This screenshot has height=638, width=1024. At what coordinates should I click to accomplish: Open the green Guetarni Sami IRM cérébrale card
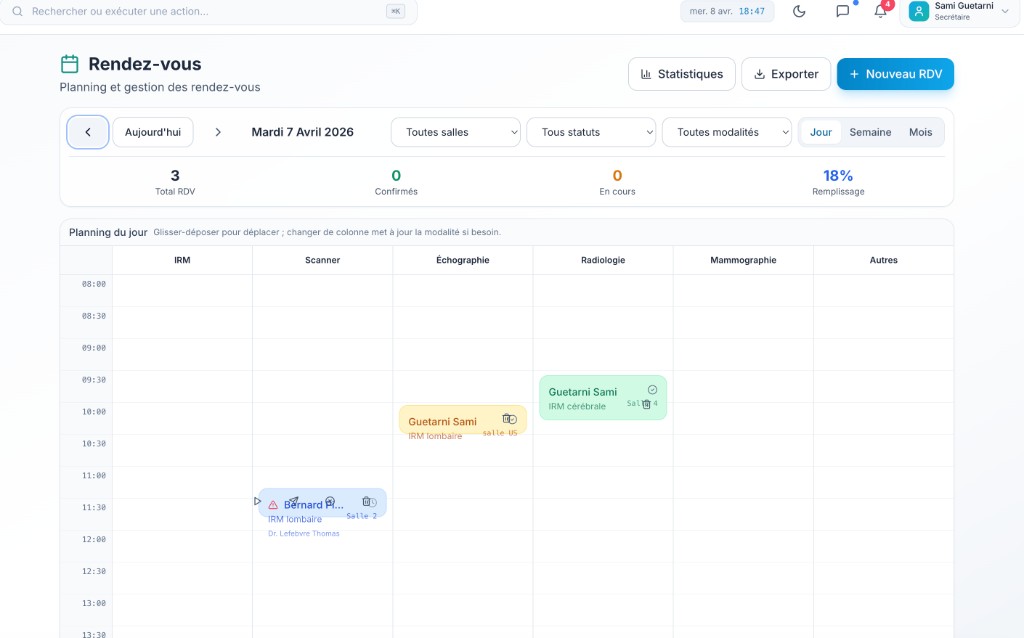point(603,398)
